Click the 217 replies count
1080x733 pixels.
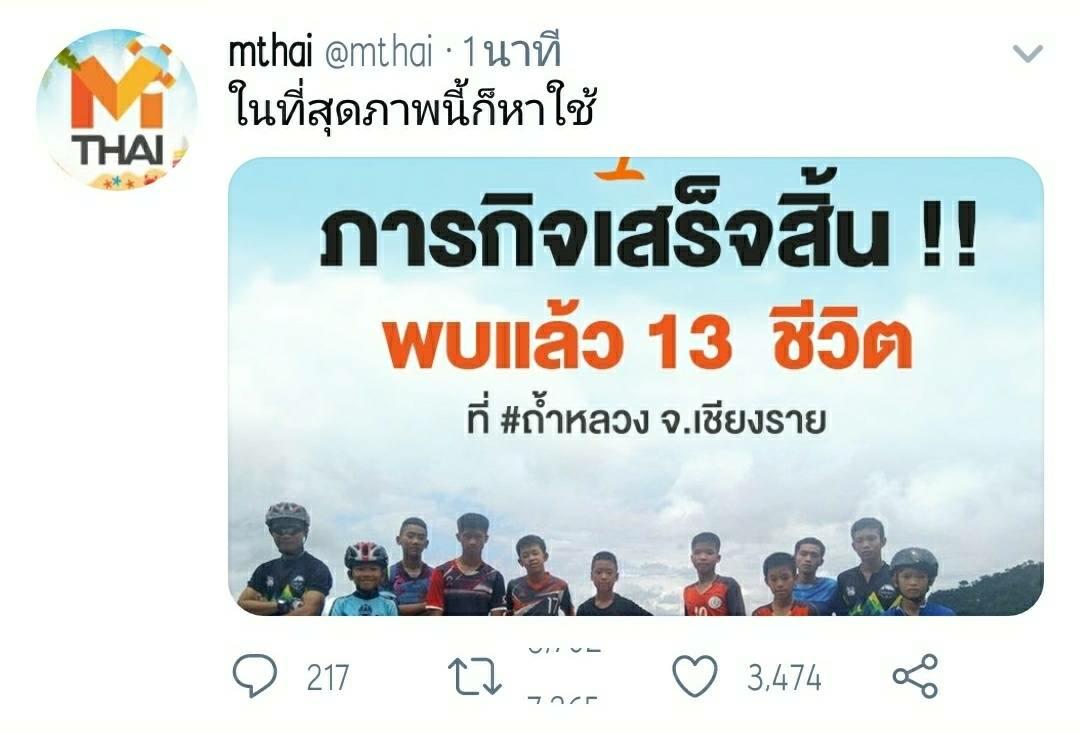click(328, 678)
